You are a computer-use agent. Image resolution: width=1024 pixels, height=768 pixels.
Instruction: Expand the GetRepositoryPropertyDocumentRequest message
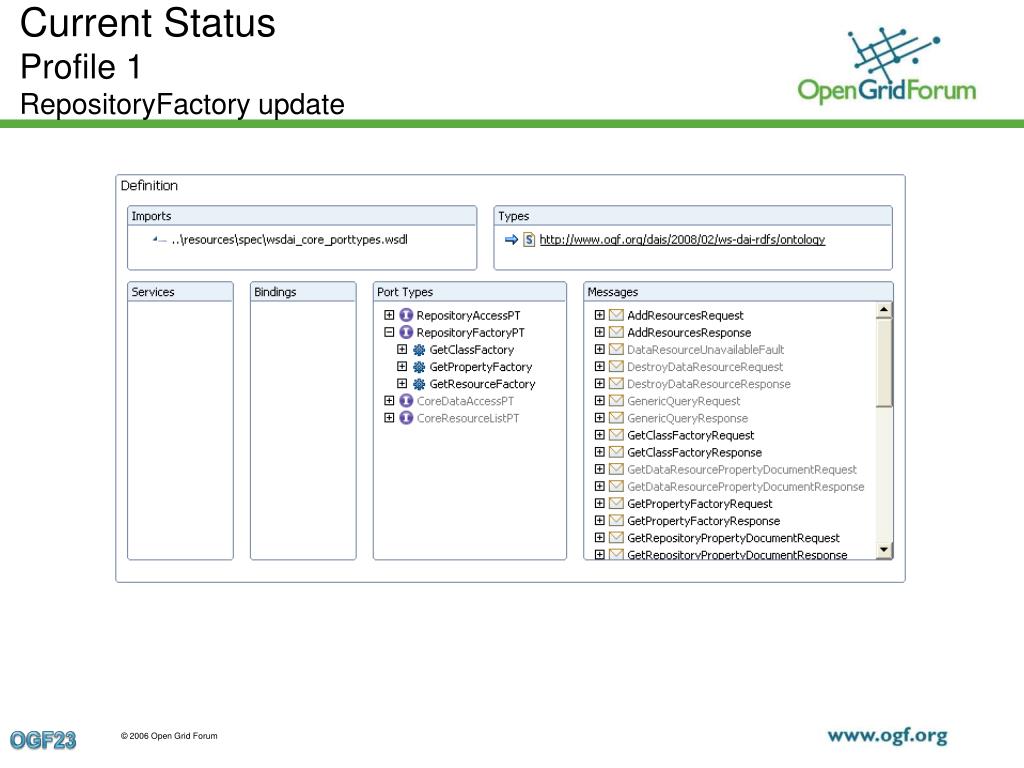click(x=600, y=537)
